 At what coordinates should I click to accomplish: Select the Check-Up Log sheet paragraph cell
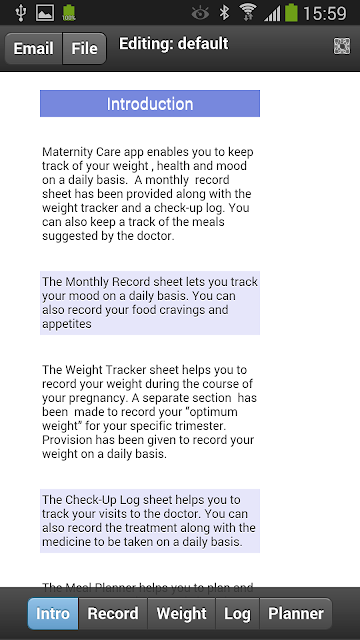click(150, 521)
